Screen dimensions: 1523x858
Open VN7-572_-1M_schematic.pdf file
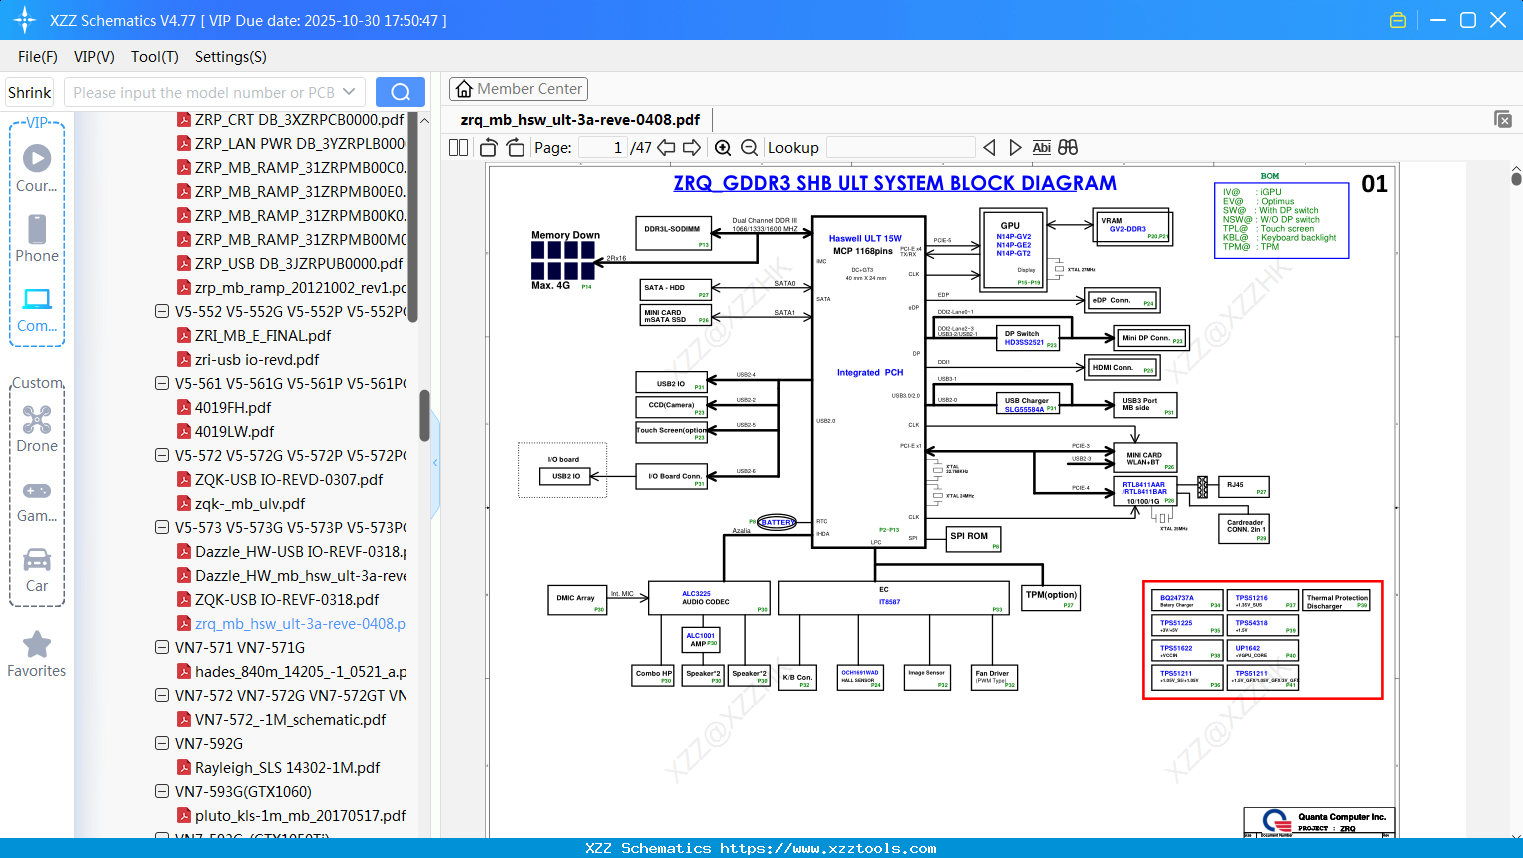(x=290, y=720)
